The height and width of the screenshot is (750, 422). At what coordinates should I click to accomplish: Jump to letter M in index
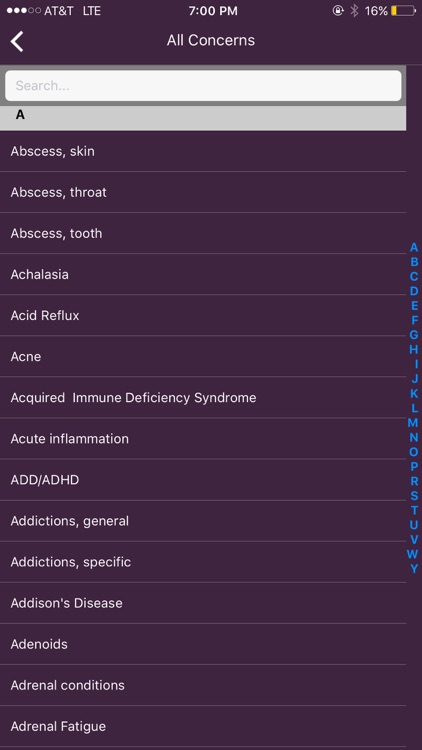click(x=413, y=423)
